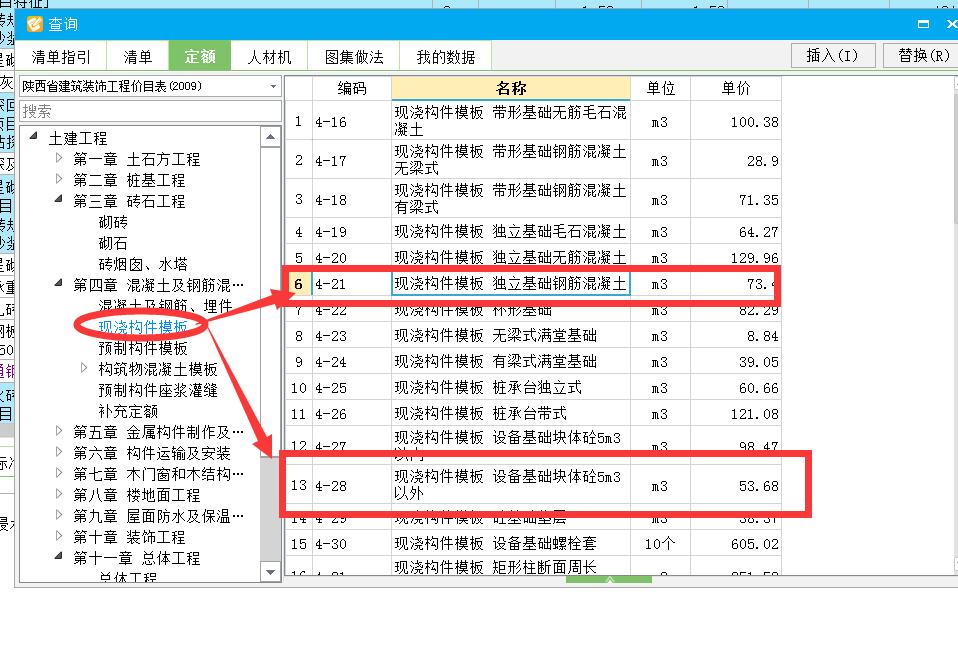Viewport: 958px width, 668px height.
Task: Click the 查询 dialog app icon
Action: click(x=35, y=24)
